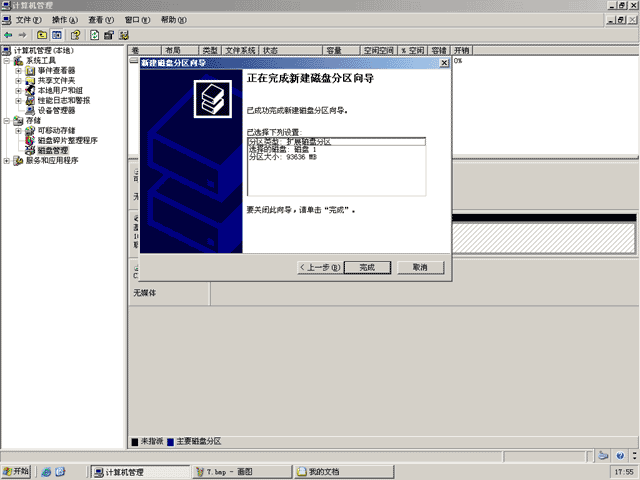Viewport: 640px width, 480px height.
Task: Expand the 事件查看器 tree node
Action: click(18, 71)
